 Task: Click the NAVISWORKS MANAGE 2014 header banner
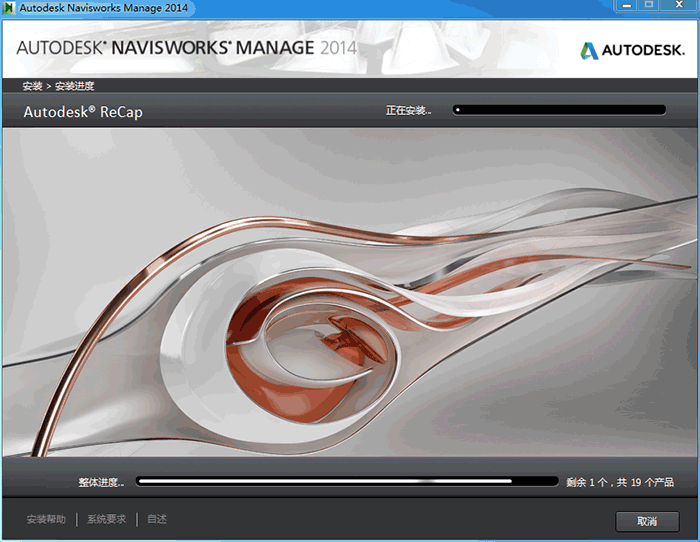pos(186,48)
